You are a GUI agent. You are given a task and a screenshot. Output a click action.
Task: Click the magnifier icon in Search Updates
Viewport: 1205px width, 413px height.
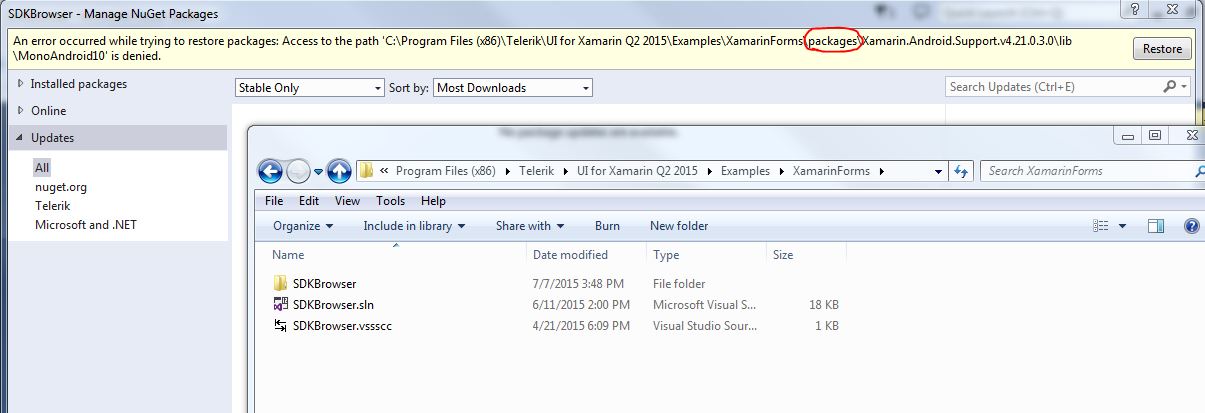tap(1170, 87)
